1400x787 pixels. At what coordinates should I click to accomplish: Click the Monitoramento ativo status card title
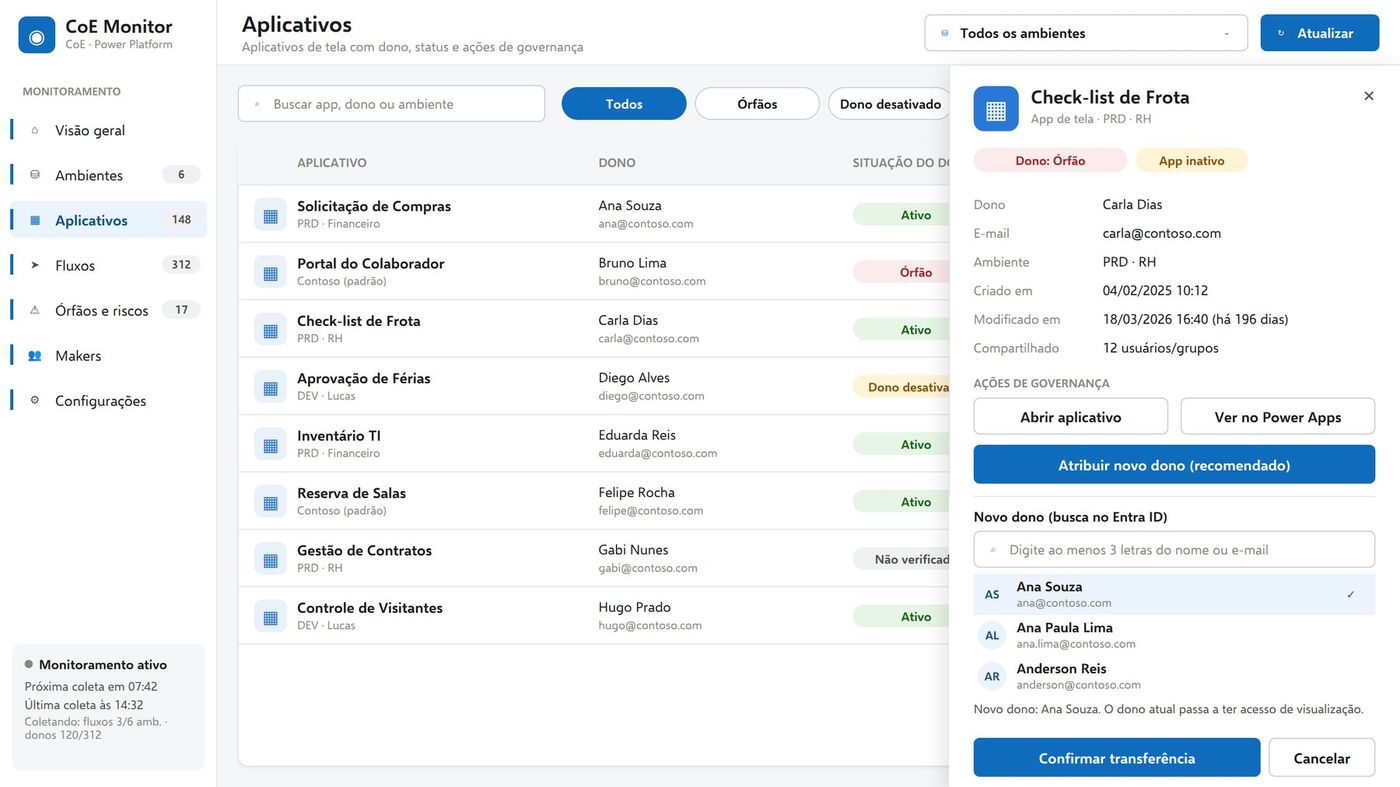point(103,665)
